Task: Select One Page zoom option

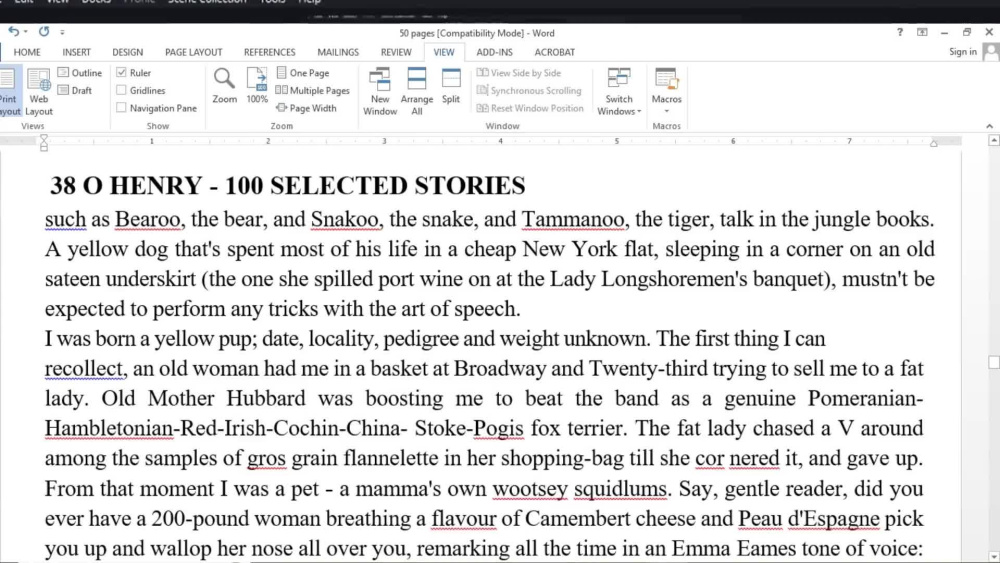Action: pos(303,73)
